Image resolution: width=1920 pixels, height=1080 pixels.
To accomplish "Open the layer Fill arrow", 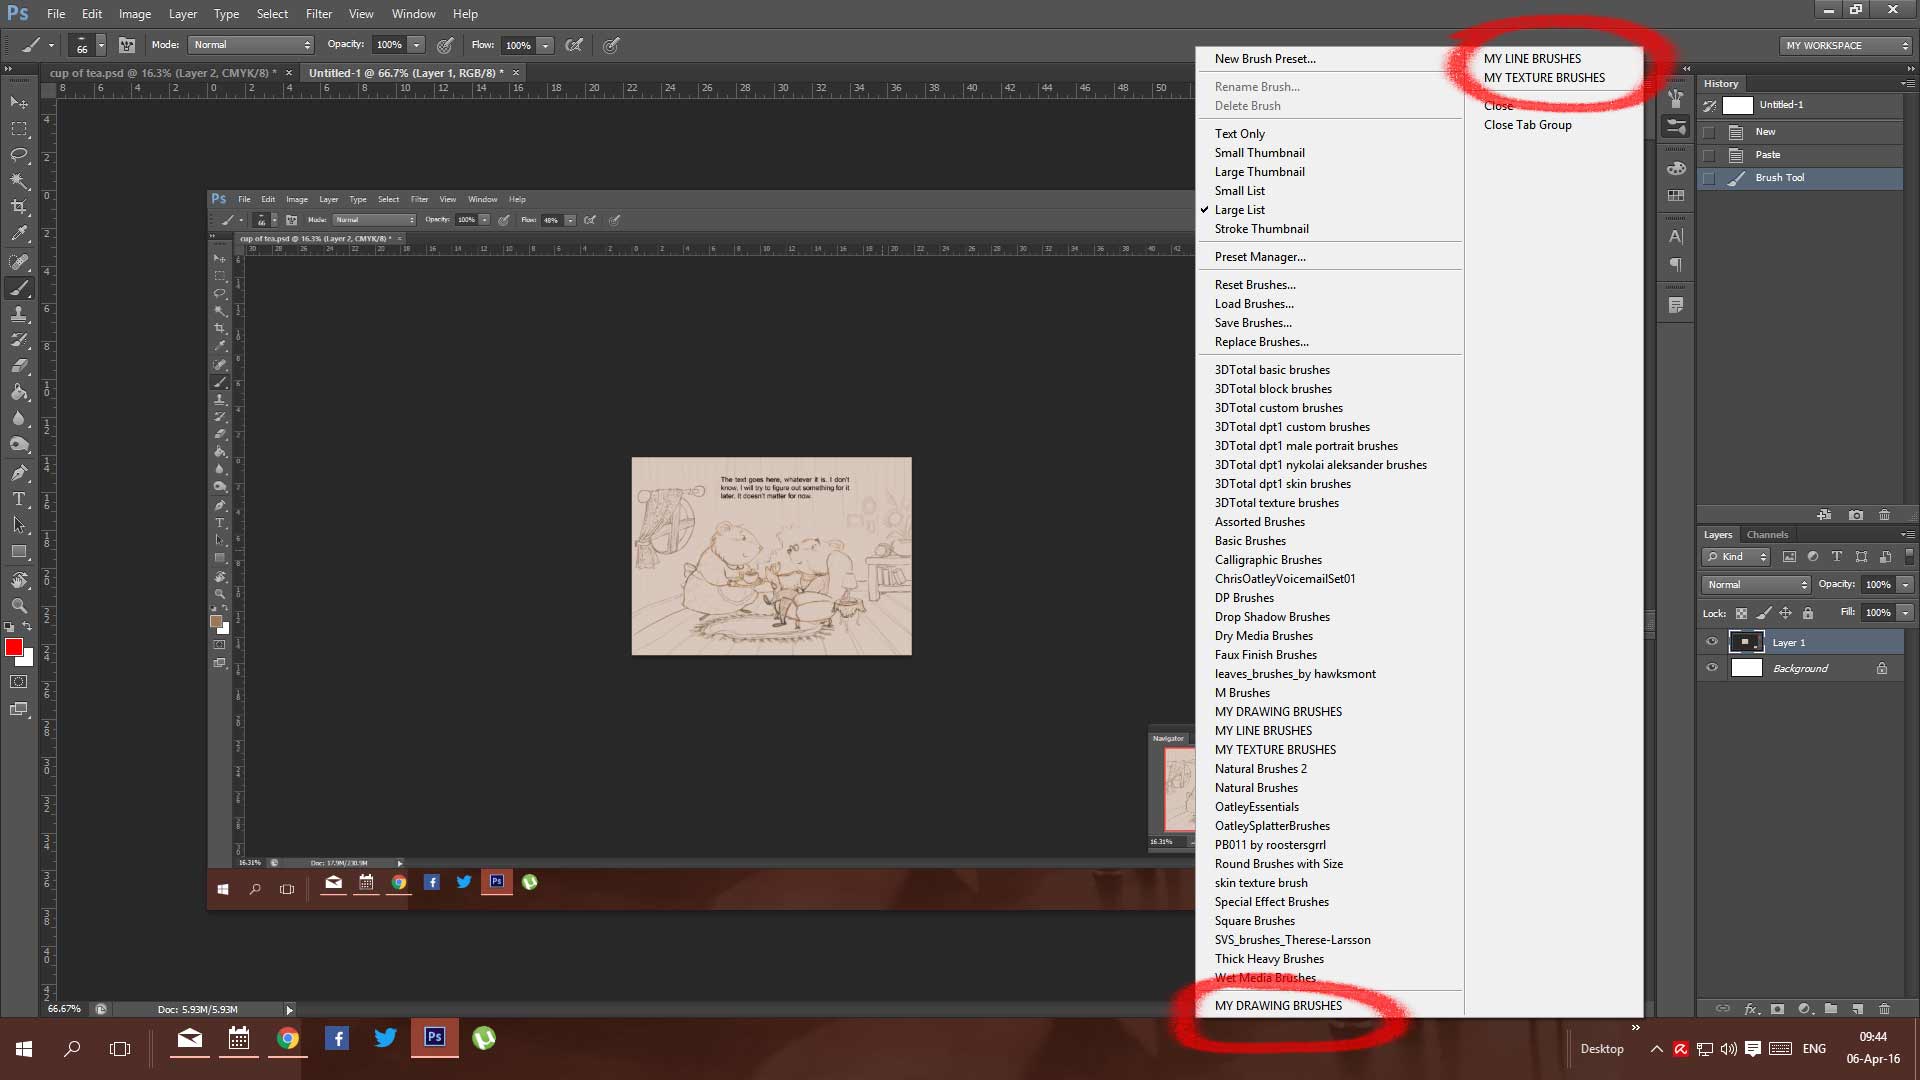I will click(1906, 613).
